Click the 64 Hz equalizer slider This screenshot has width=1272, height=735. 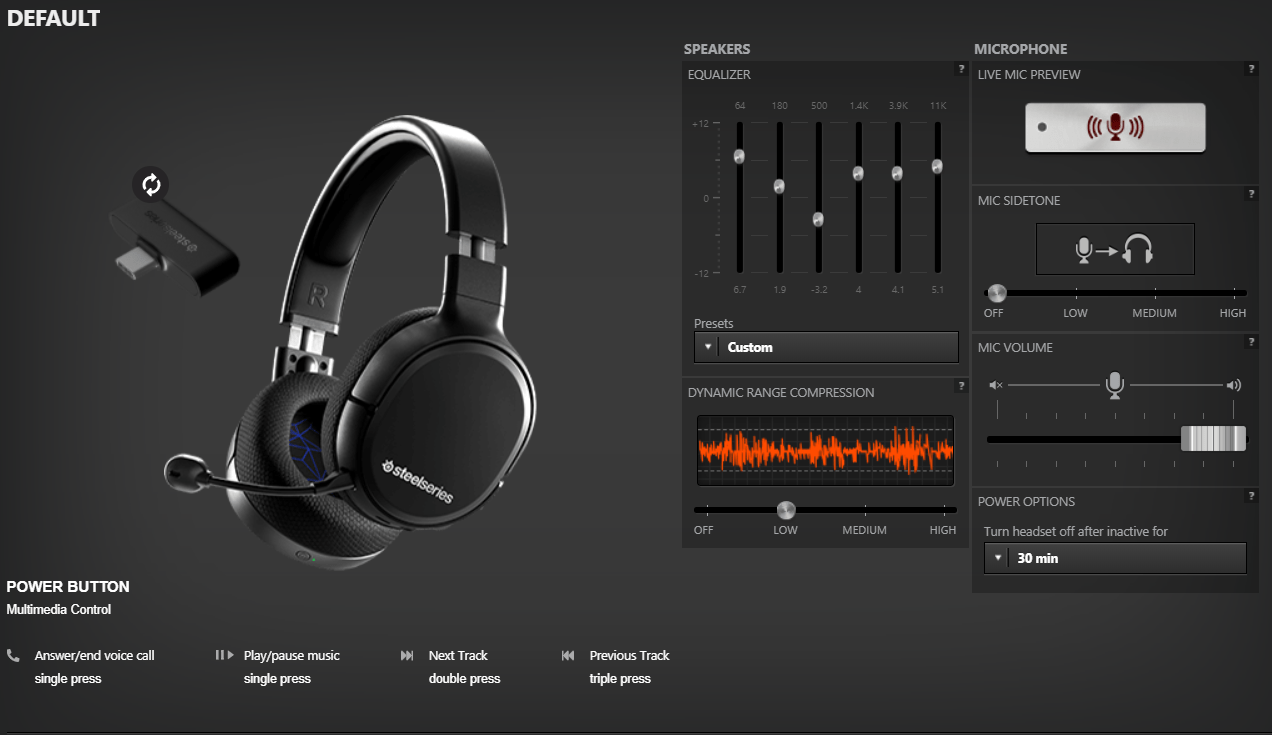740,156
